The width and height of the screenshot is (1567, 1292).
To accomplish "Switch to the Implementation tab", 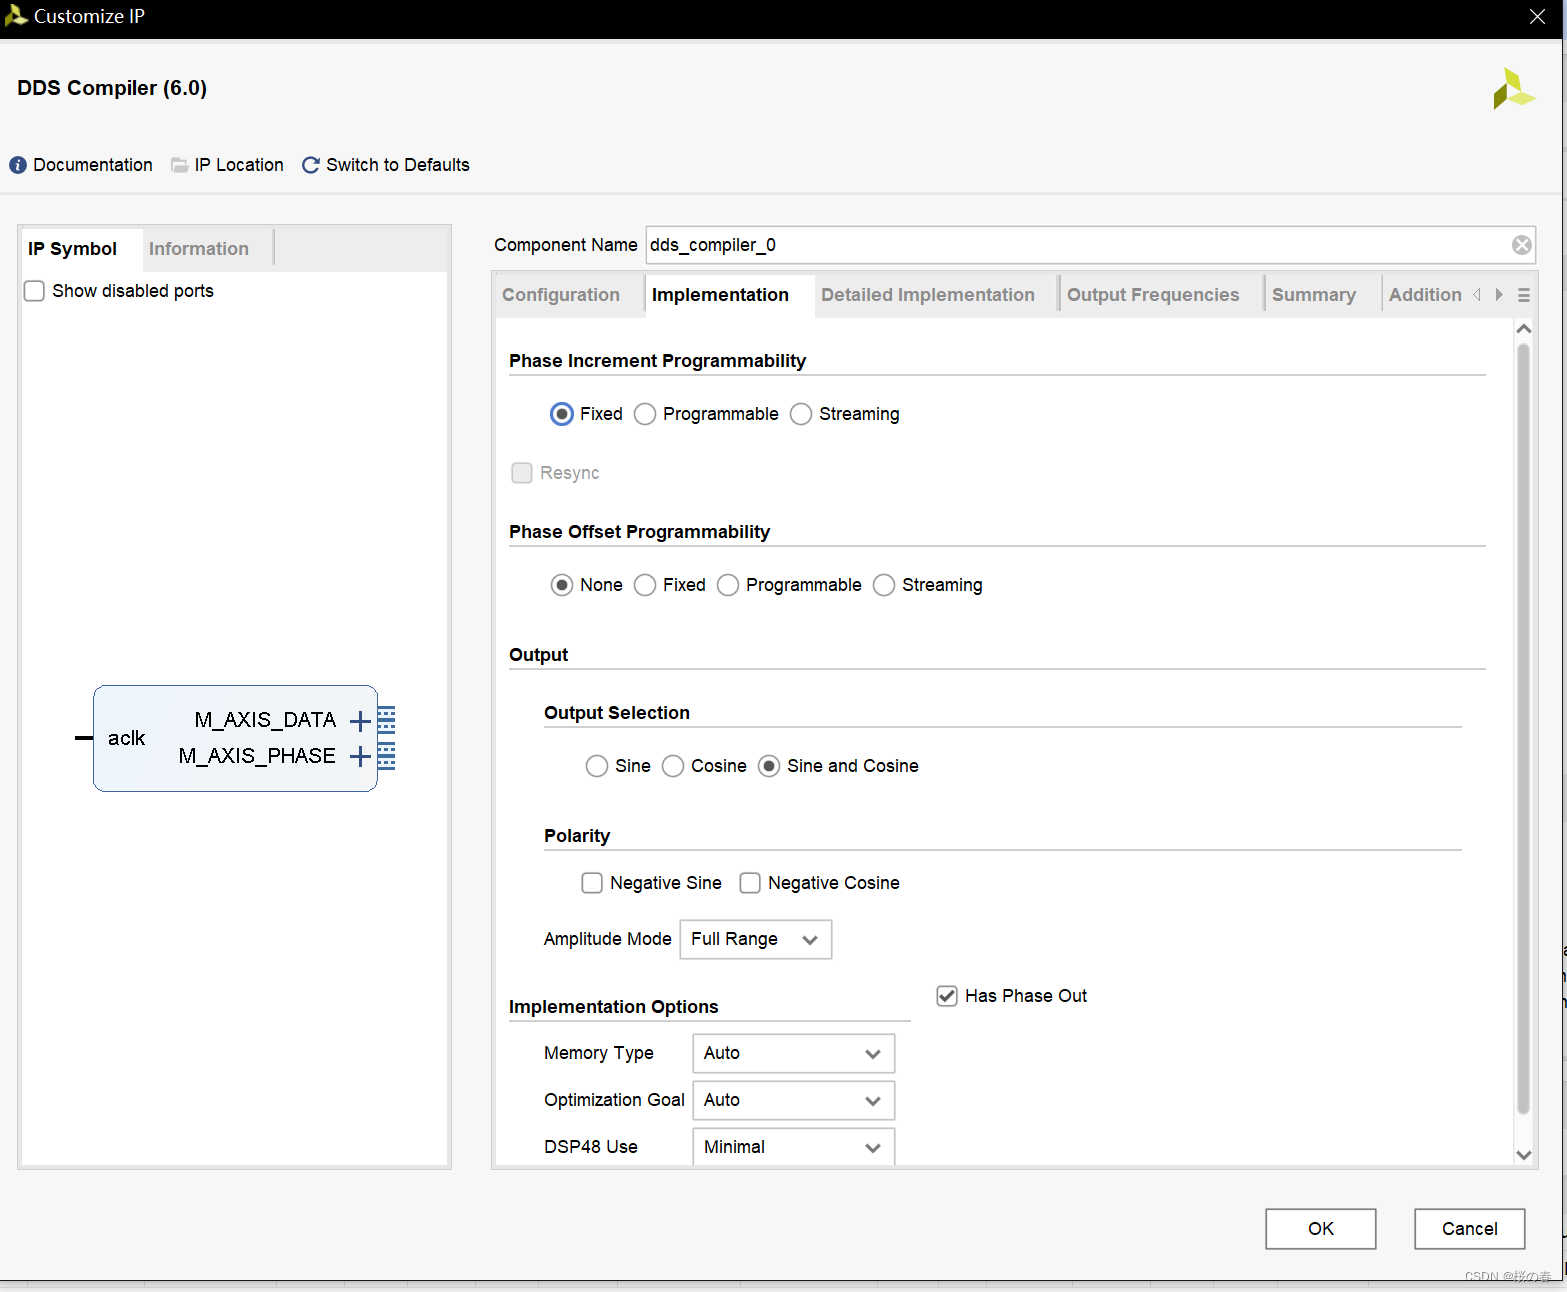I will click(729, 295).
